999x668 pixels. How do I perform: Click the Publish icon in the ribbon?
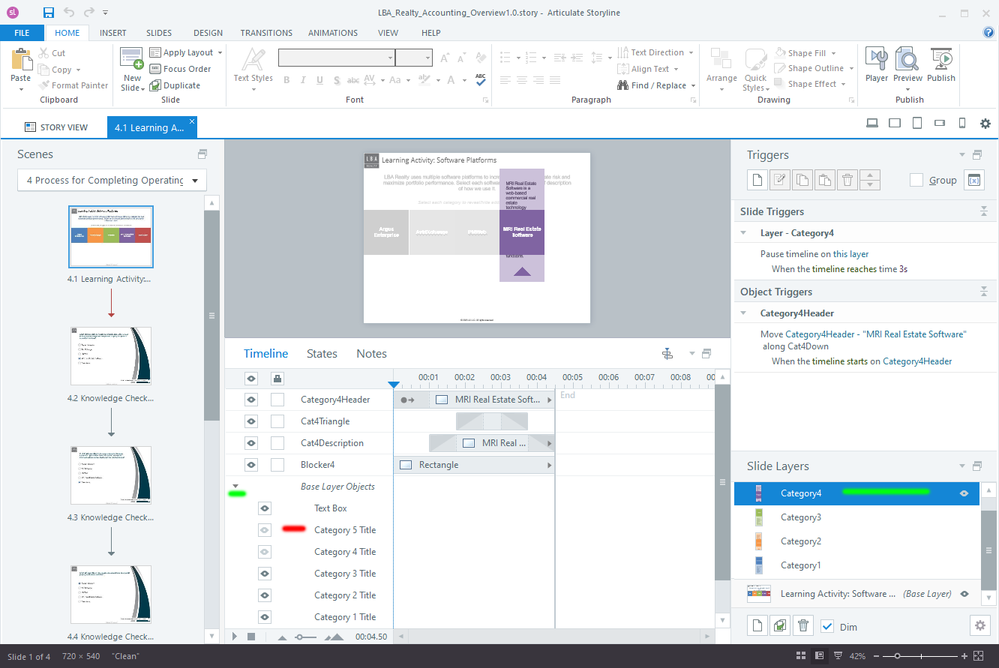click(x=940, y=64)
